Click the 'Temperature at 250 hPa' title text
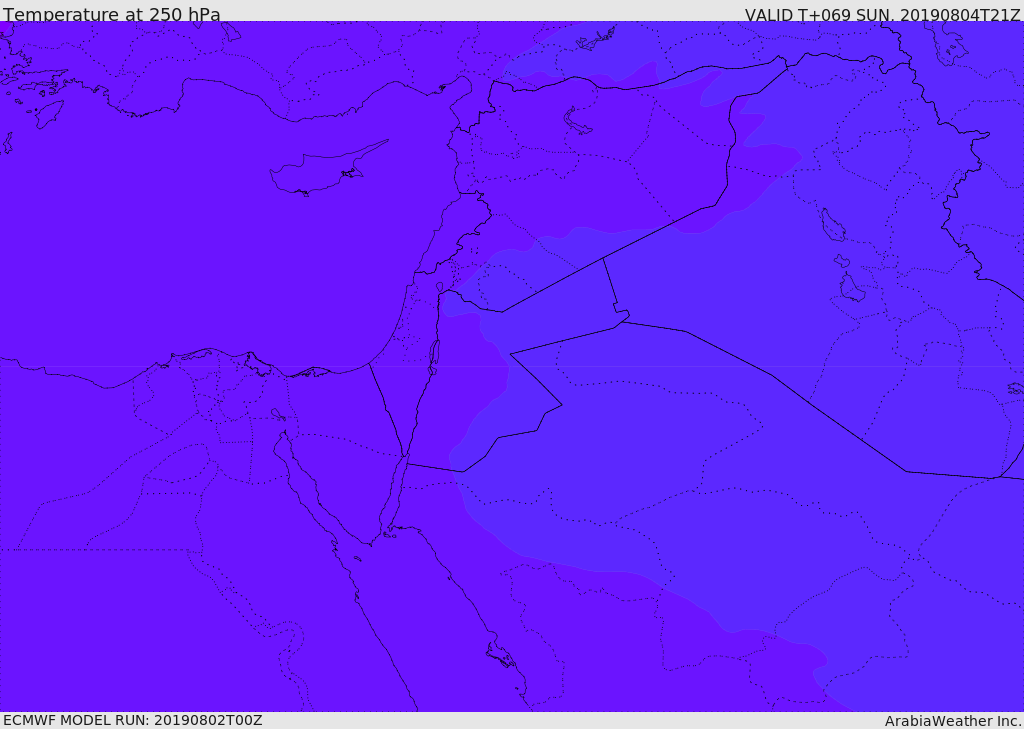1024x729 pixels. [112, 14]
